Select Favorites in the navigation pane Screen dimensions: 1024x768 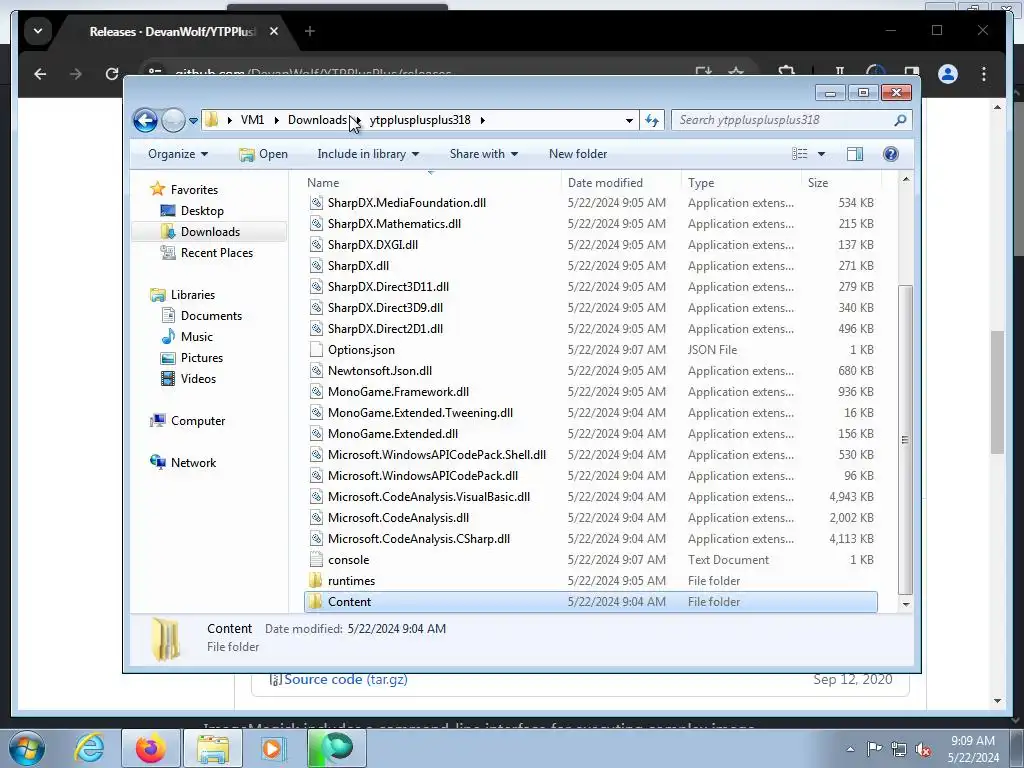point(194,190)
